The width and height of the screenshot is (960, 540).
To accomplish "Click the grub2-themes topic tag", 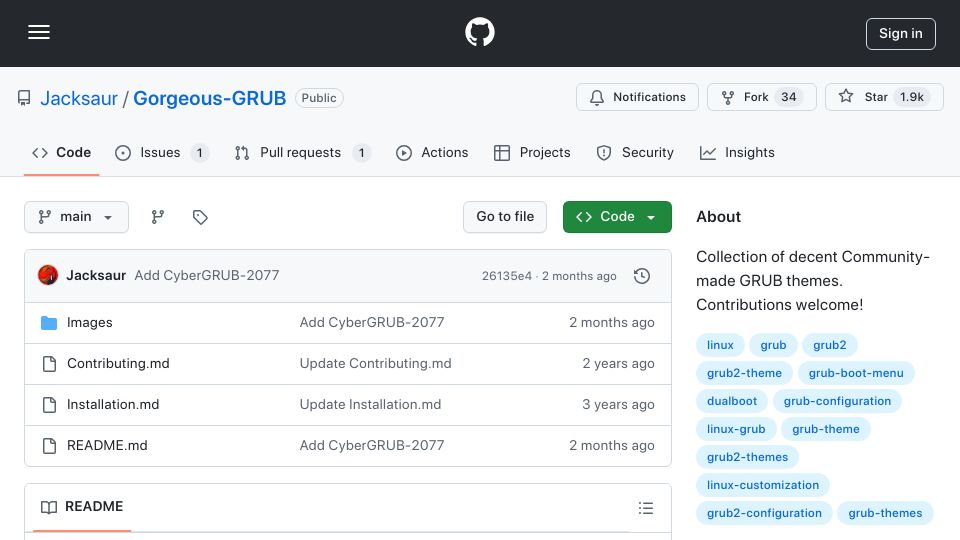I will (748, 458).
